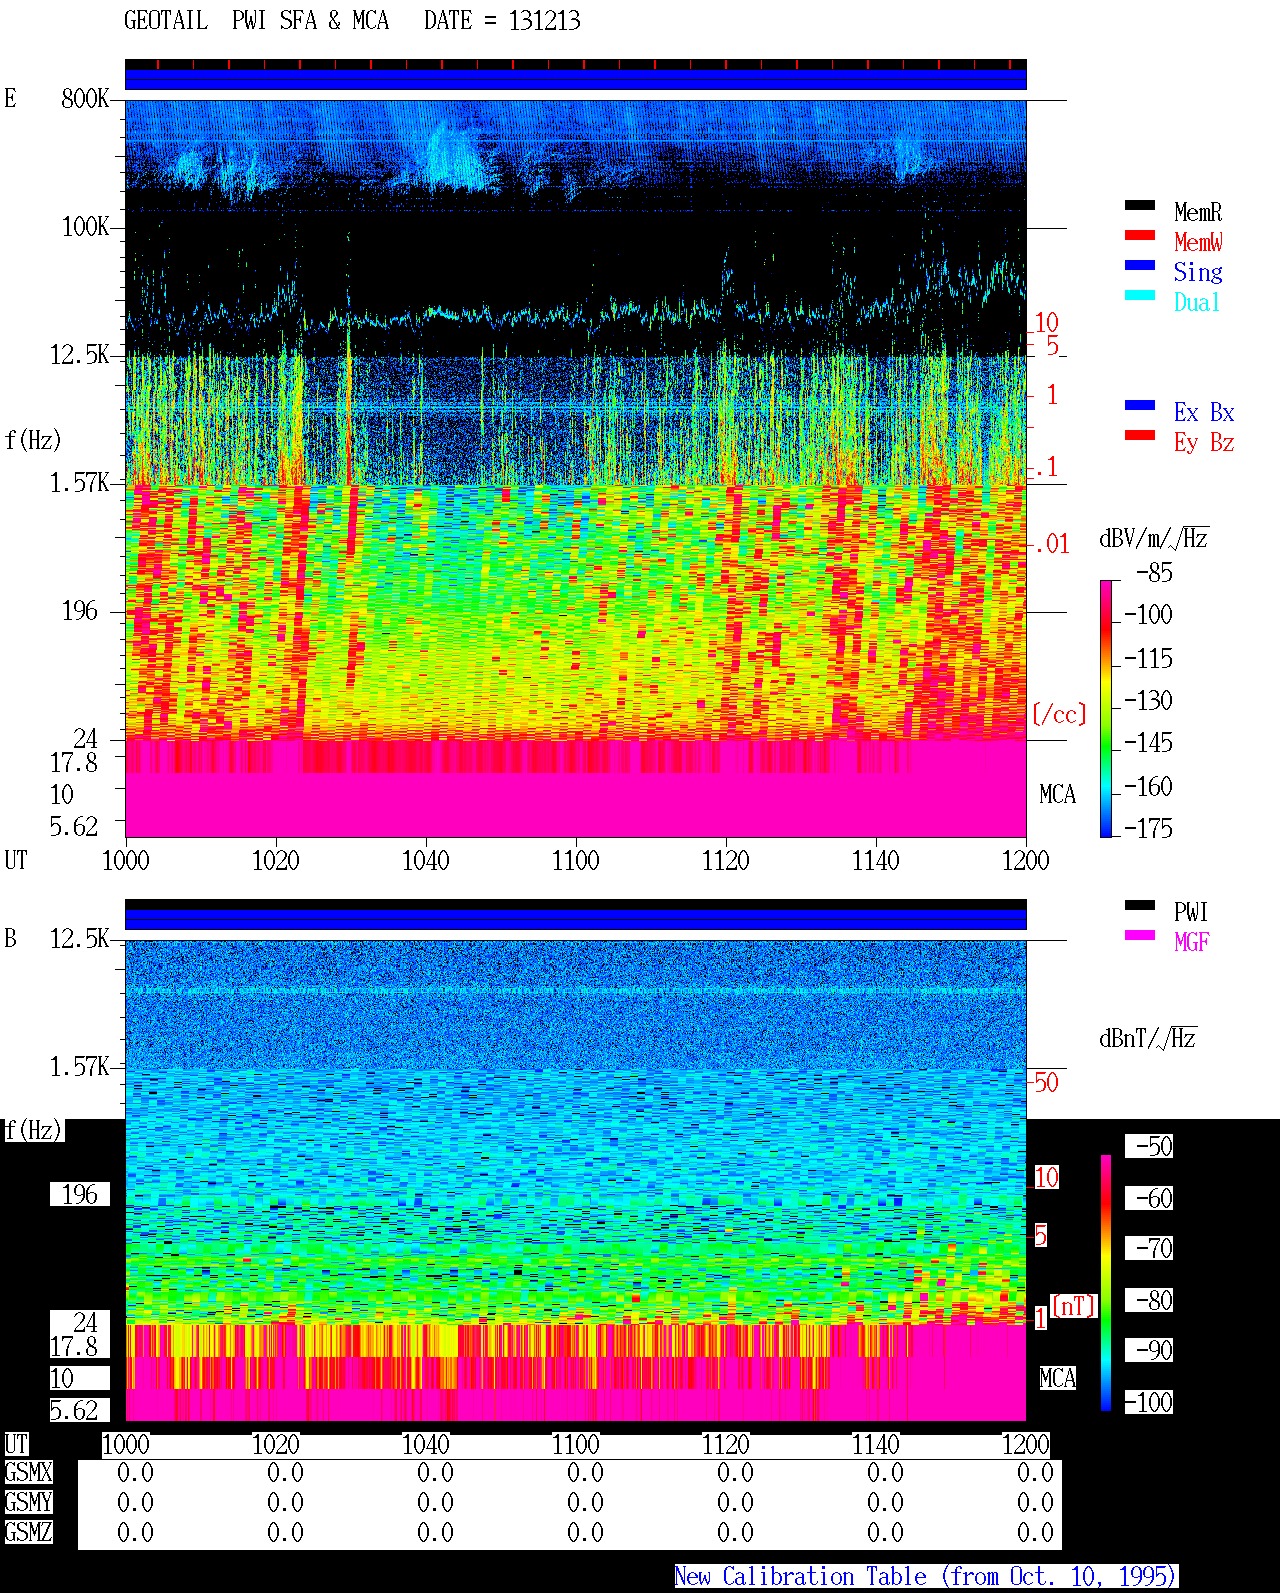The image size is (1280, 1593).
Task: Click the -160 color scale value
Action: tap(1148, 787)
